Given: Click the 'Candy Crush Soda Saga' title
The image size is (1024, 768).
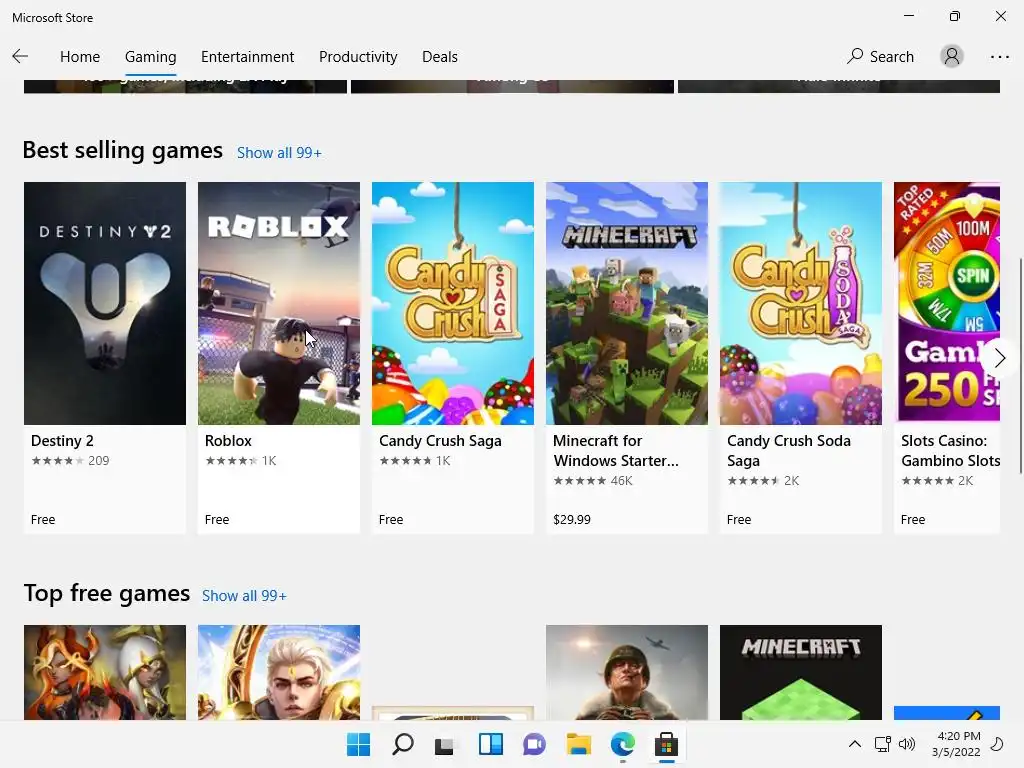Looking at the screenshot, I should (x=788, y=451).
